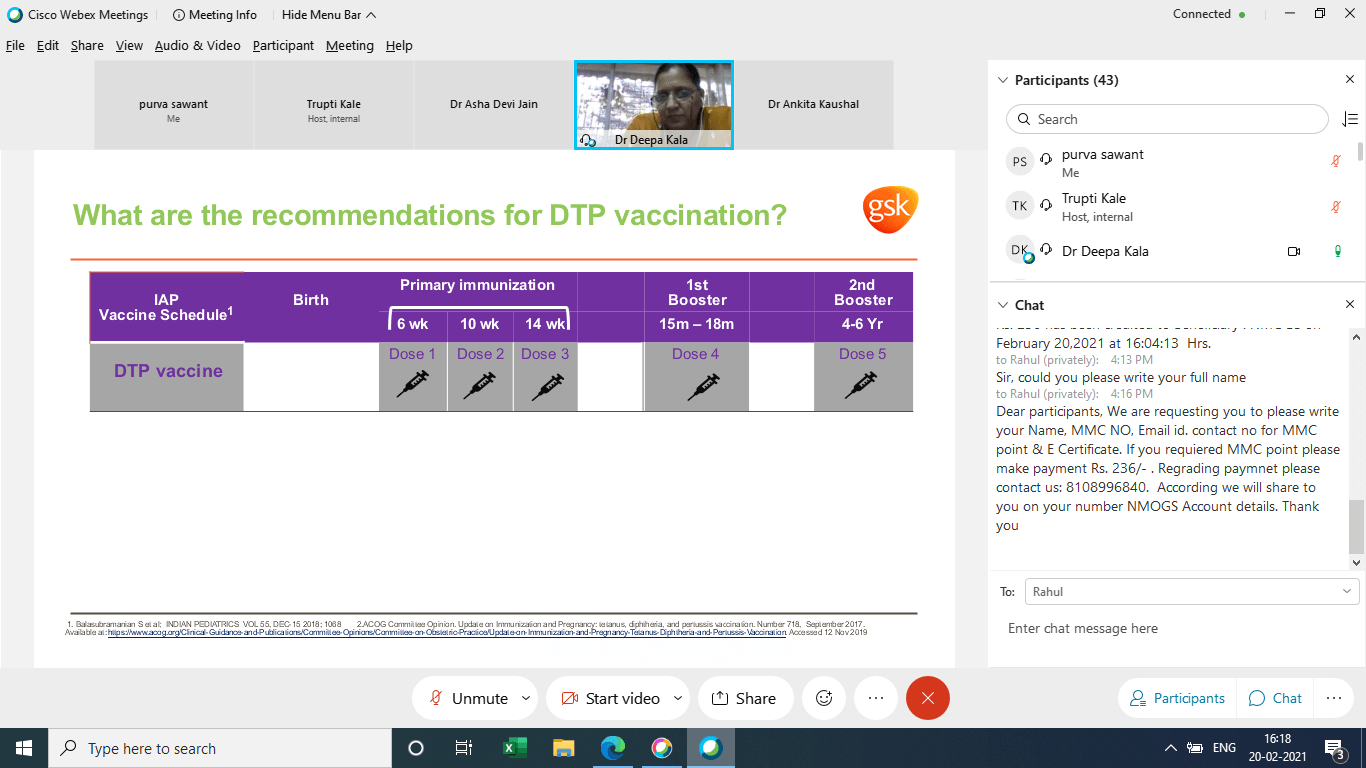Open the Participant menu
This screenshot has height=768, width=1366.
(283, 46)
